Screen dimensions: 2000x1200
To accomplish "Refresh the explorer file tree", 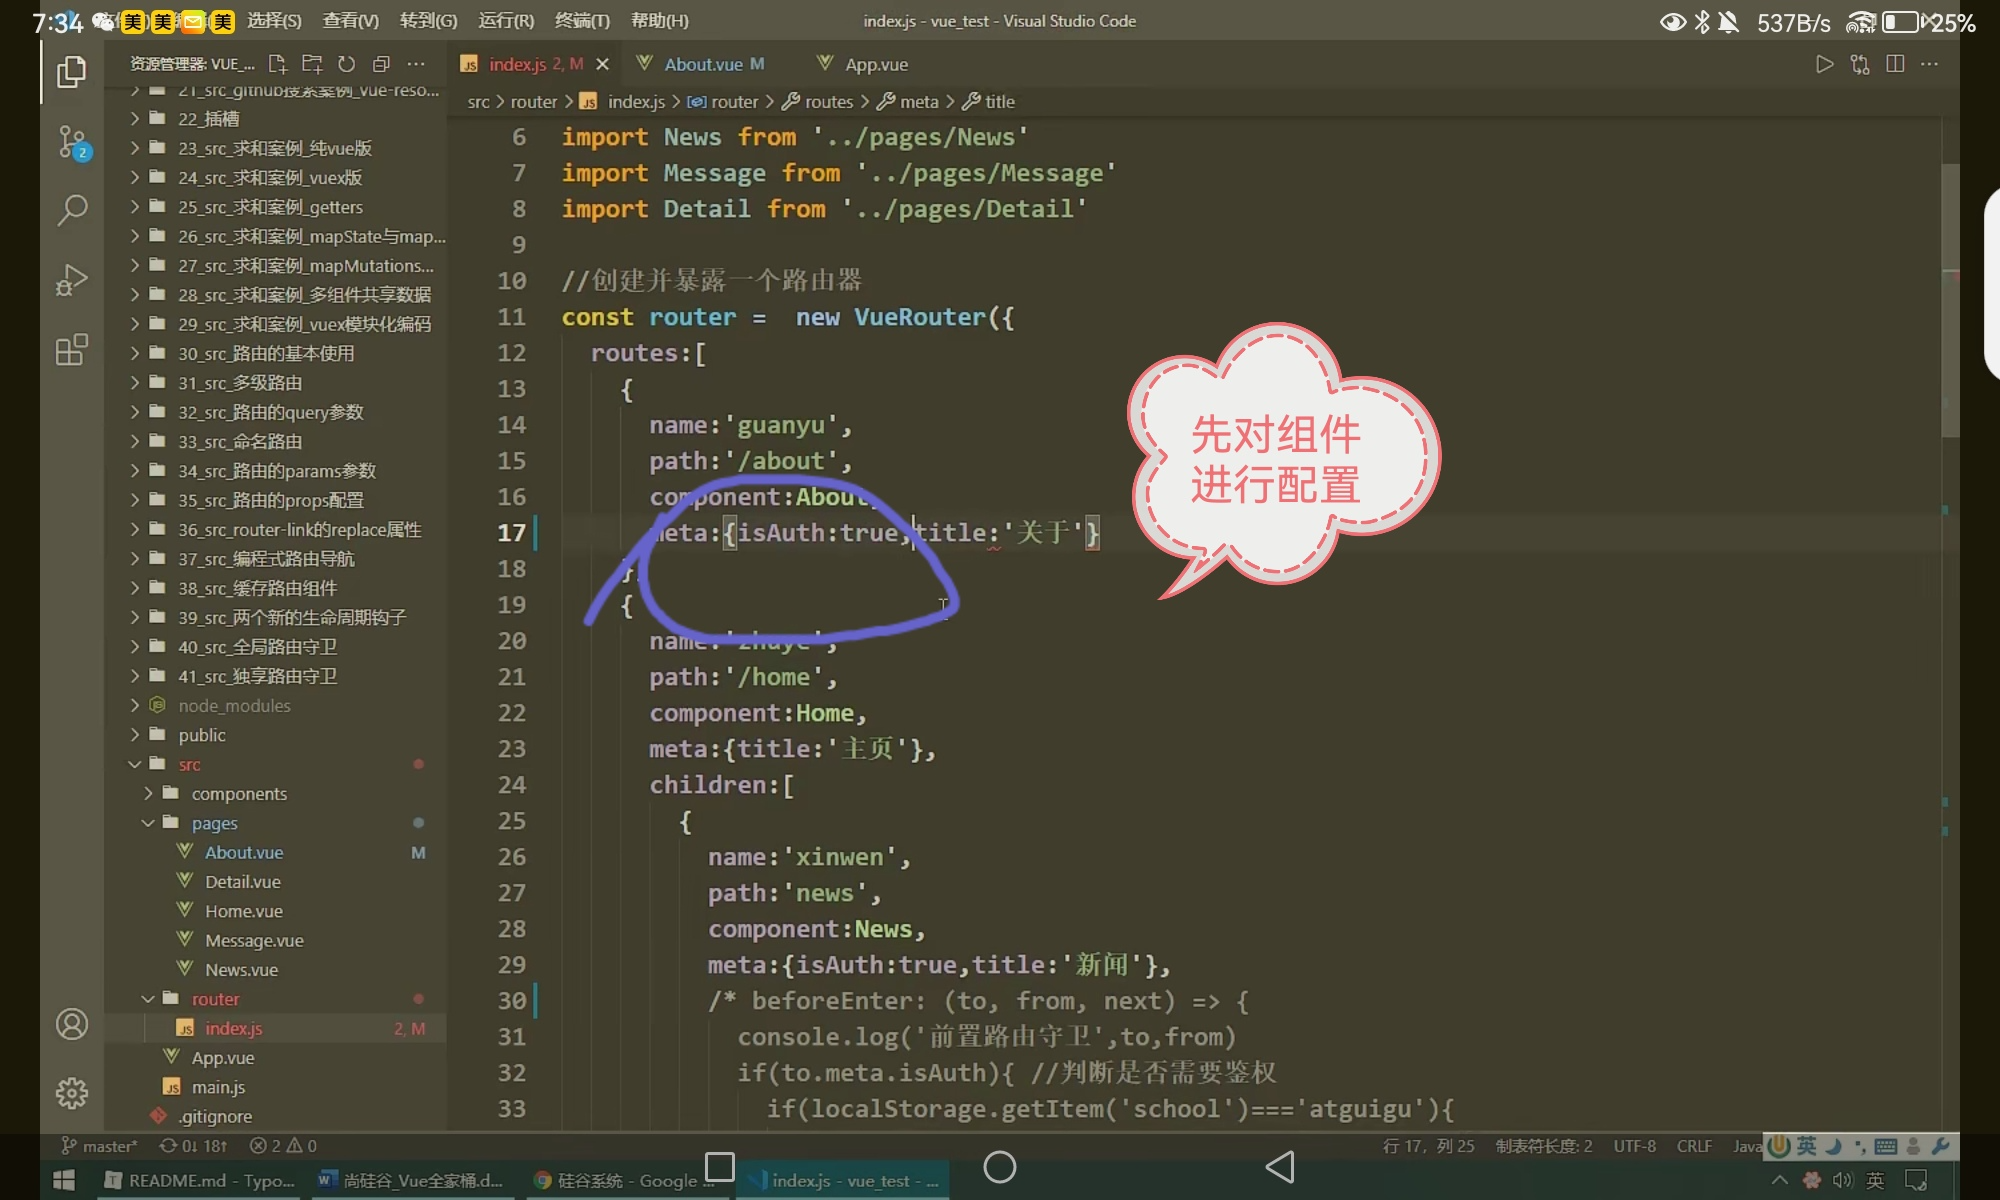I will click(x=346, y=64).
